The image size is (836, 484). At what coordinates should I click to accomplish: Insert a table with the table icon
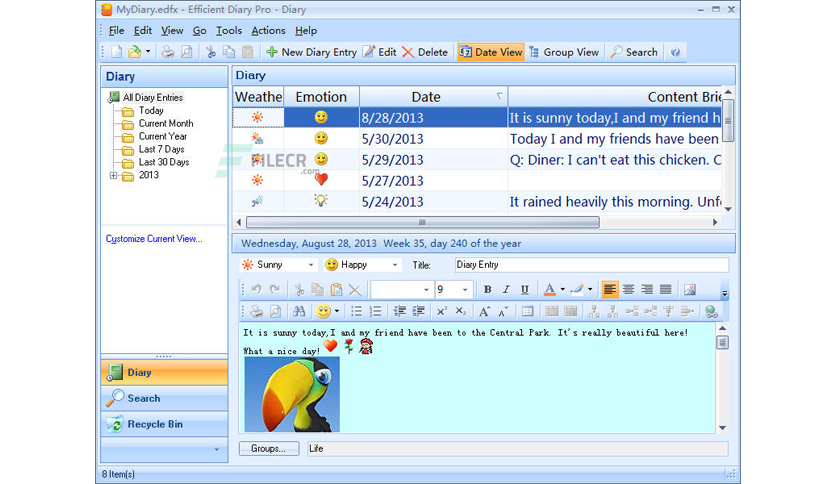click(527, 311)
